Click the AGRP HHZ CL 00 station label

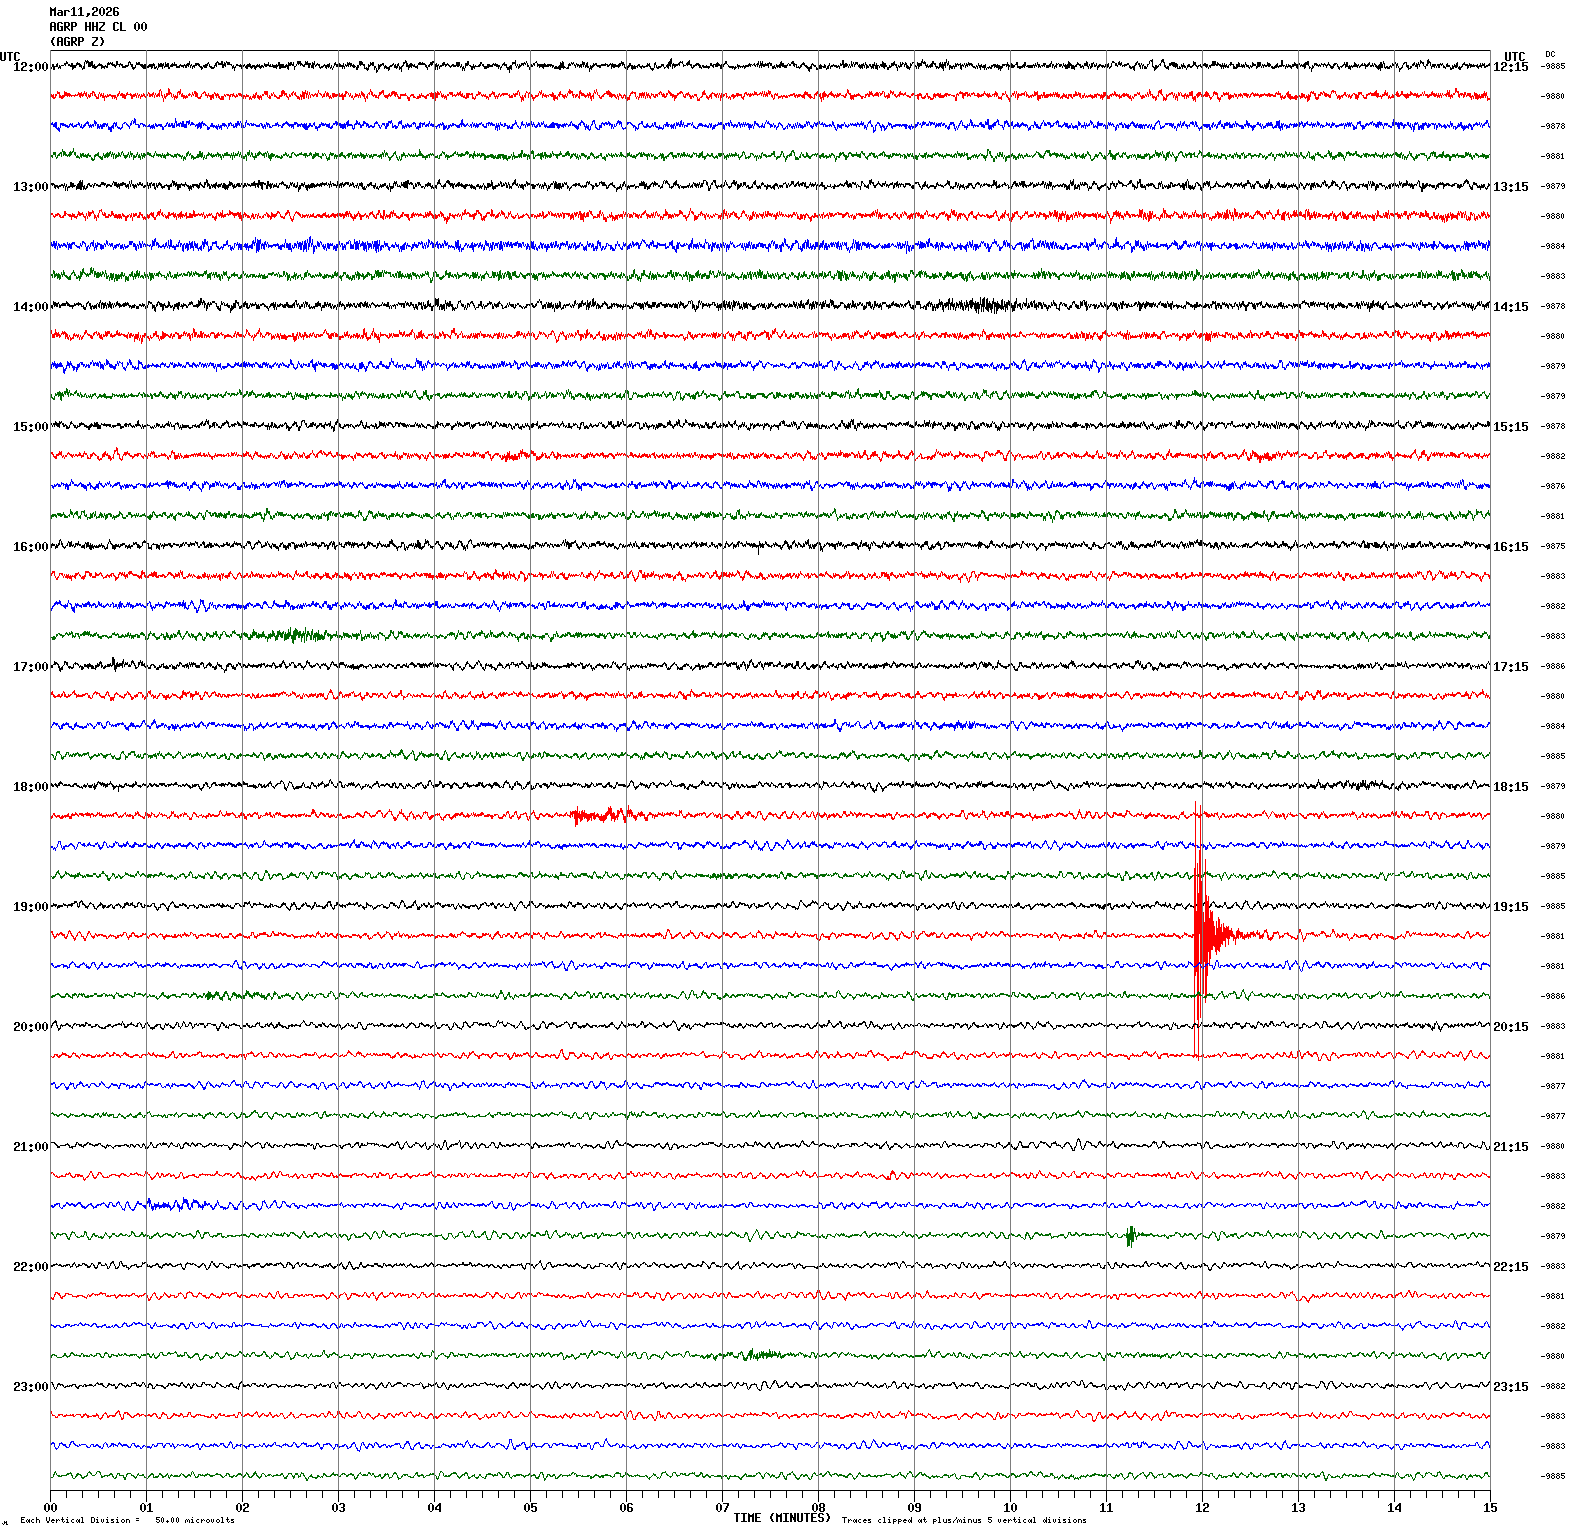point(98,27)
